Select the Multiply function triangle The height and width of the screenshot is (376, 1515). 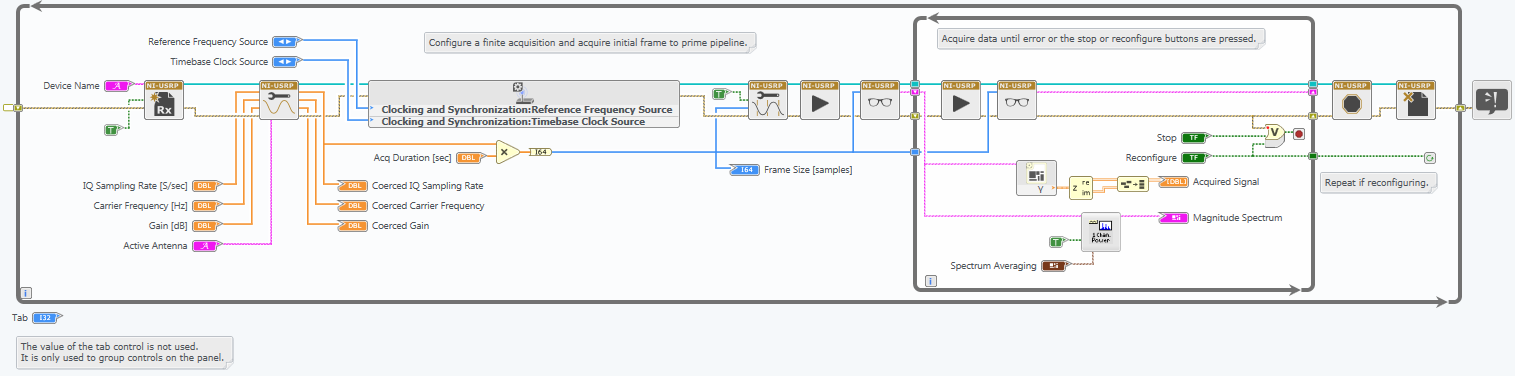(507, 152)
